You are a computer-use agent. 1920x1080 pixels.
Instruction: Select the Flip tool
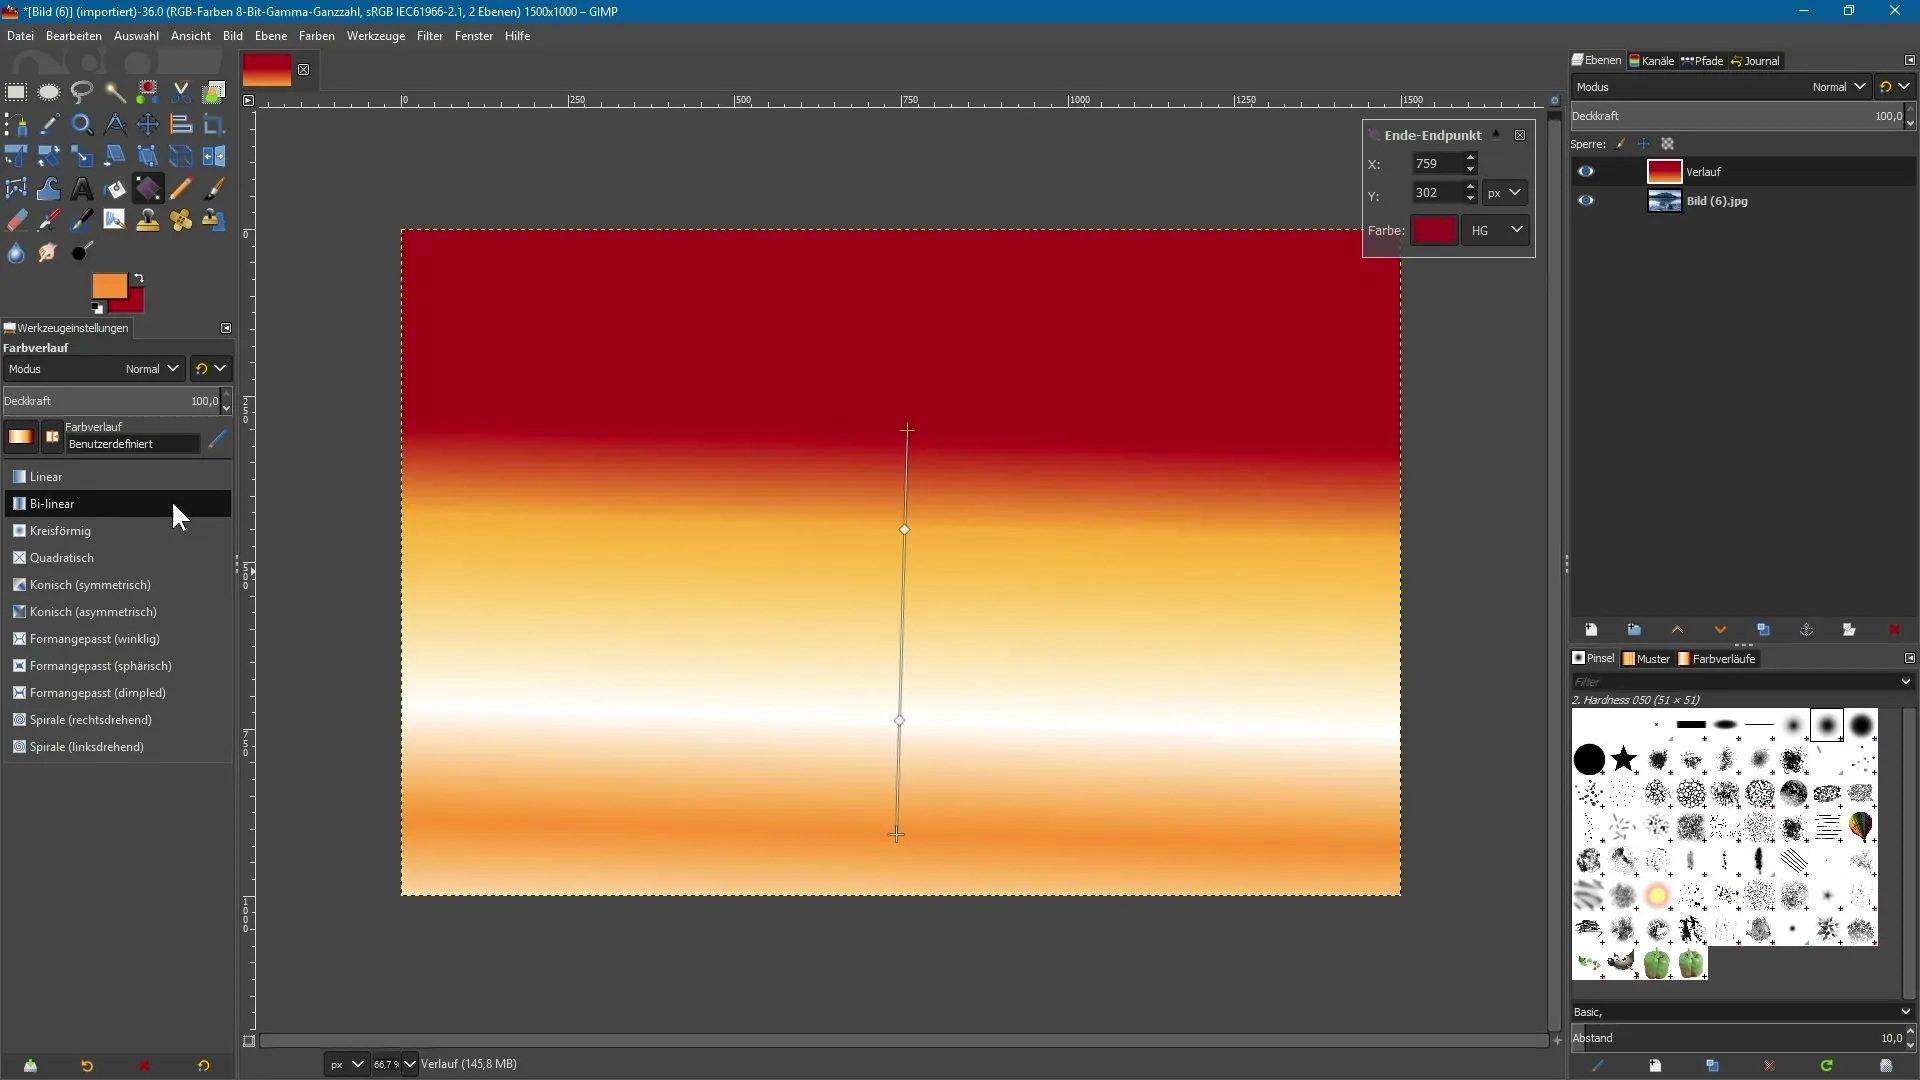click(214, 157)
